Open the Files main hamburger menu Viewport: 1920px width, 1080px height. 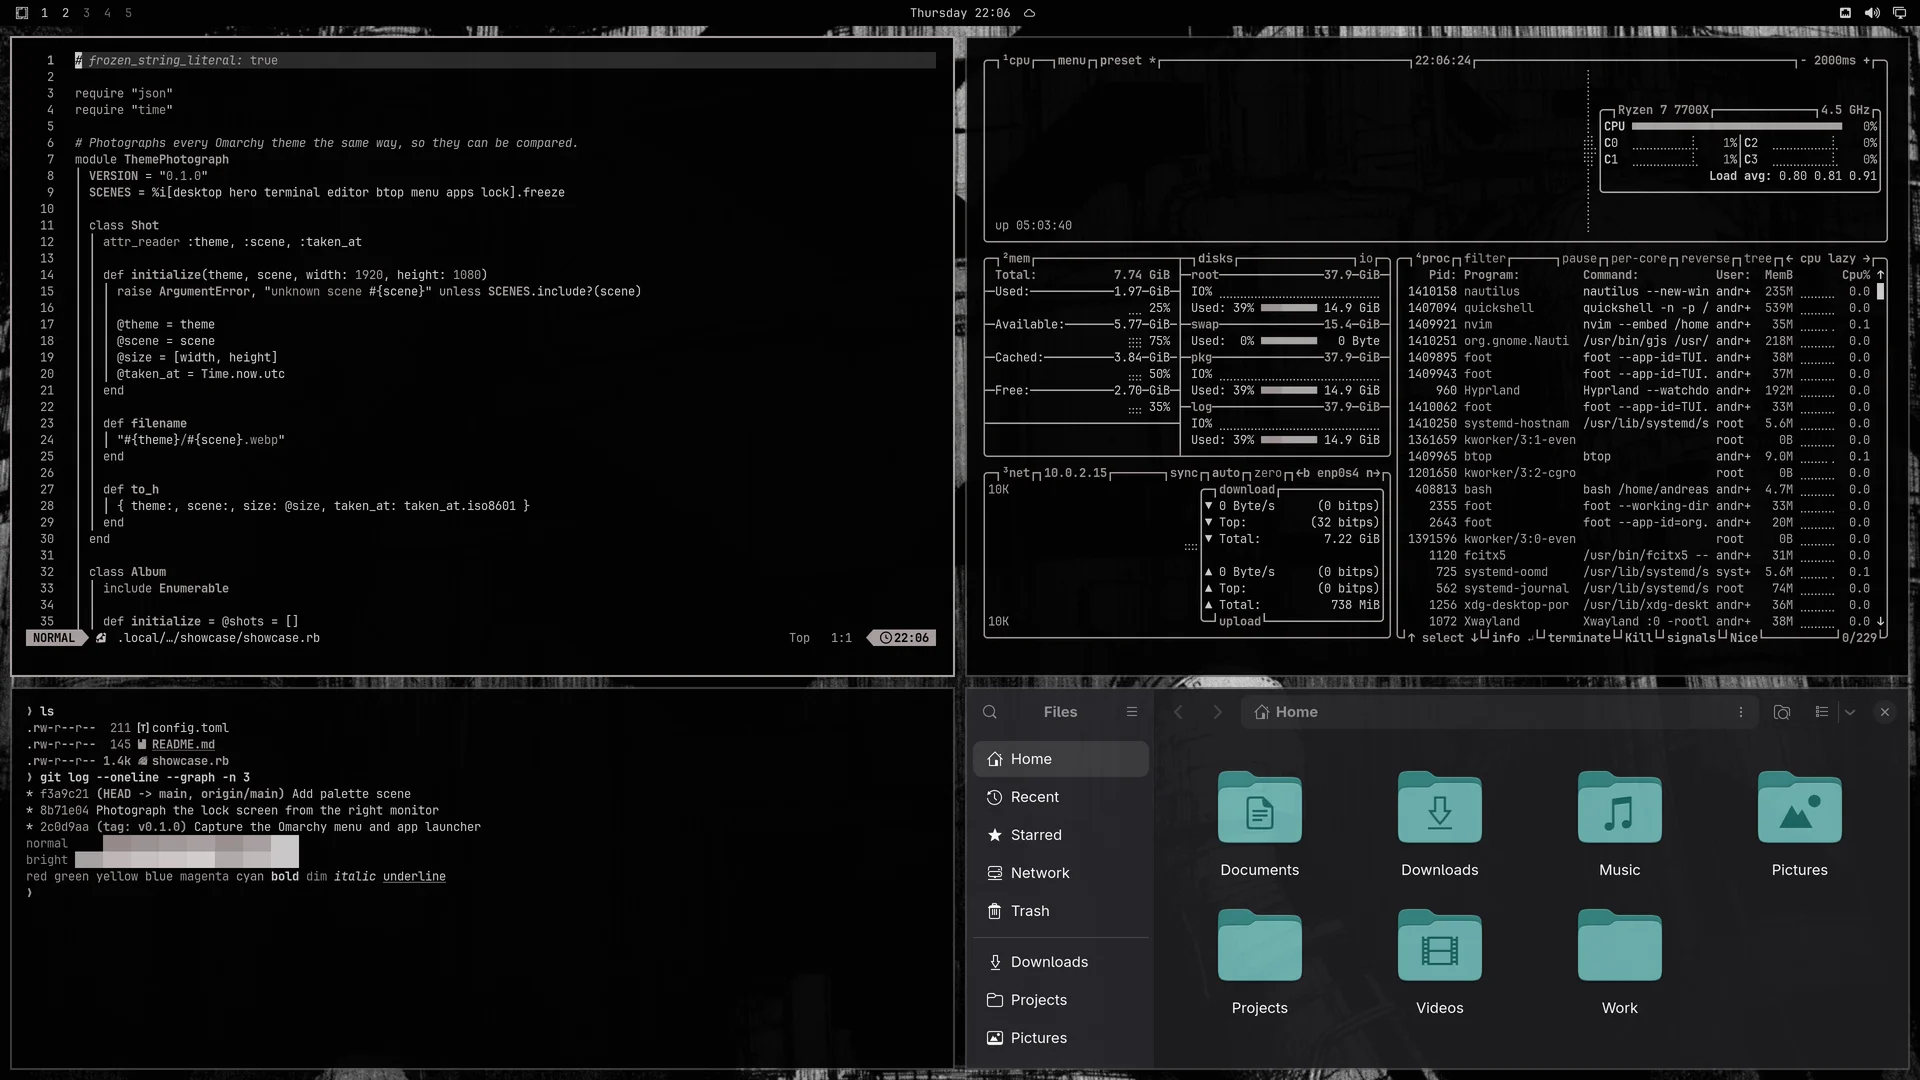pyautogui.click(x=1132, y=712)
